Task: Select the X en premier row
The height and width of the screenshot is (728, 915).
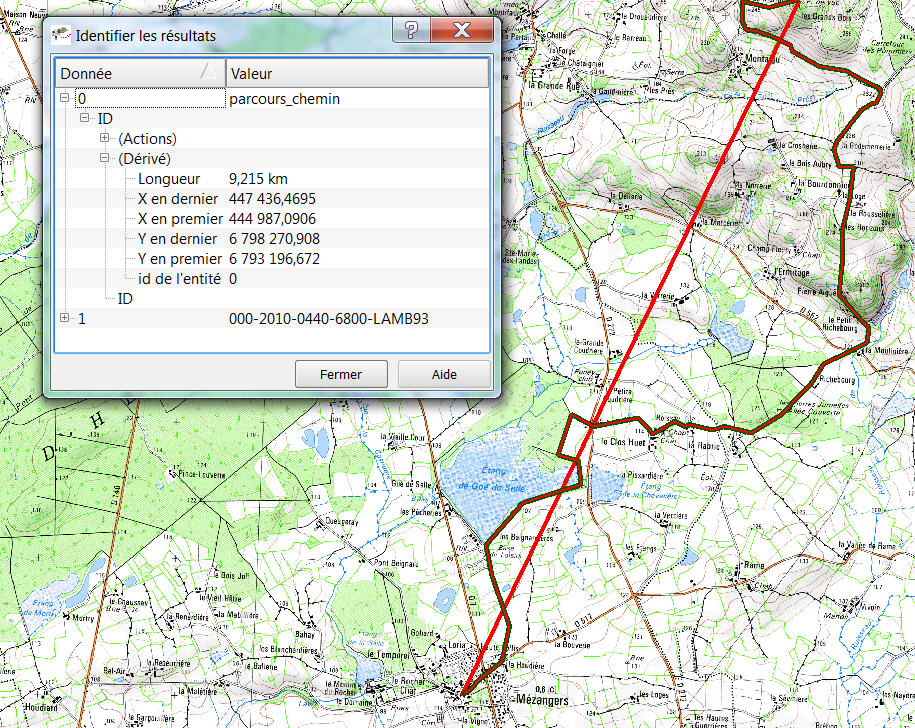Action: coord(178,219)
